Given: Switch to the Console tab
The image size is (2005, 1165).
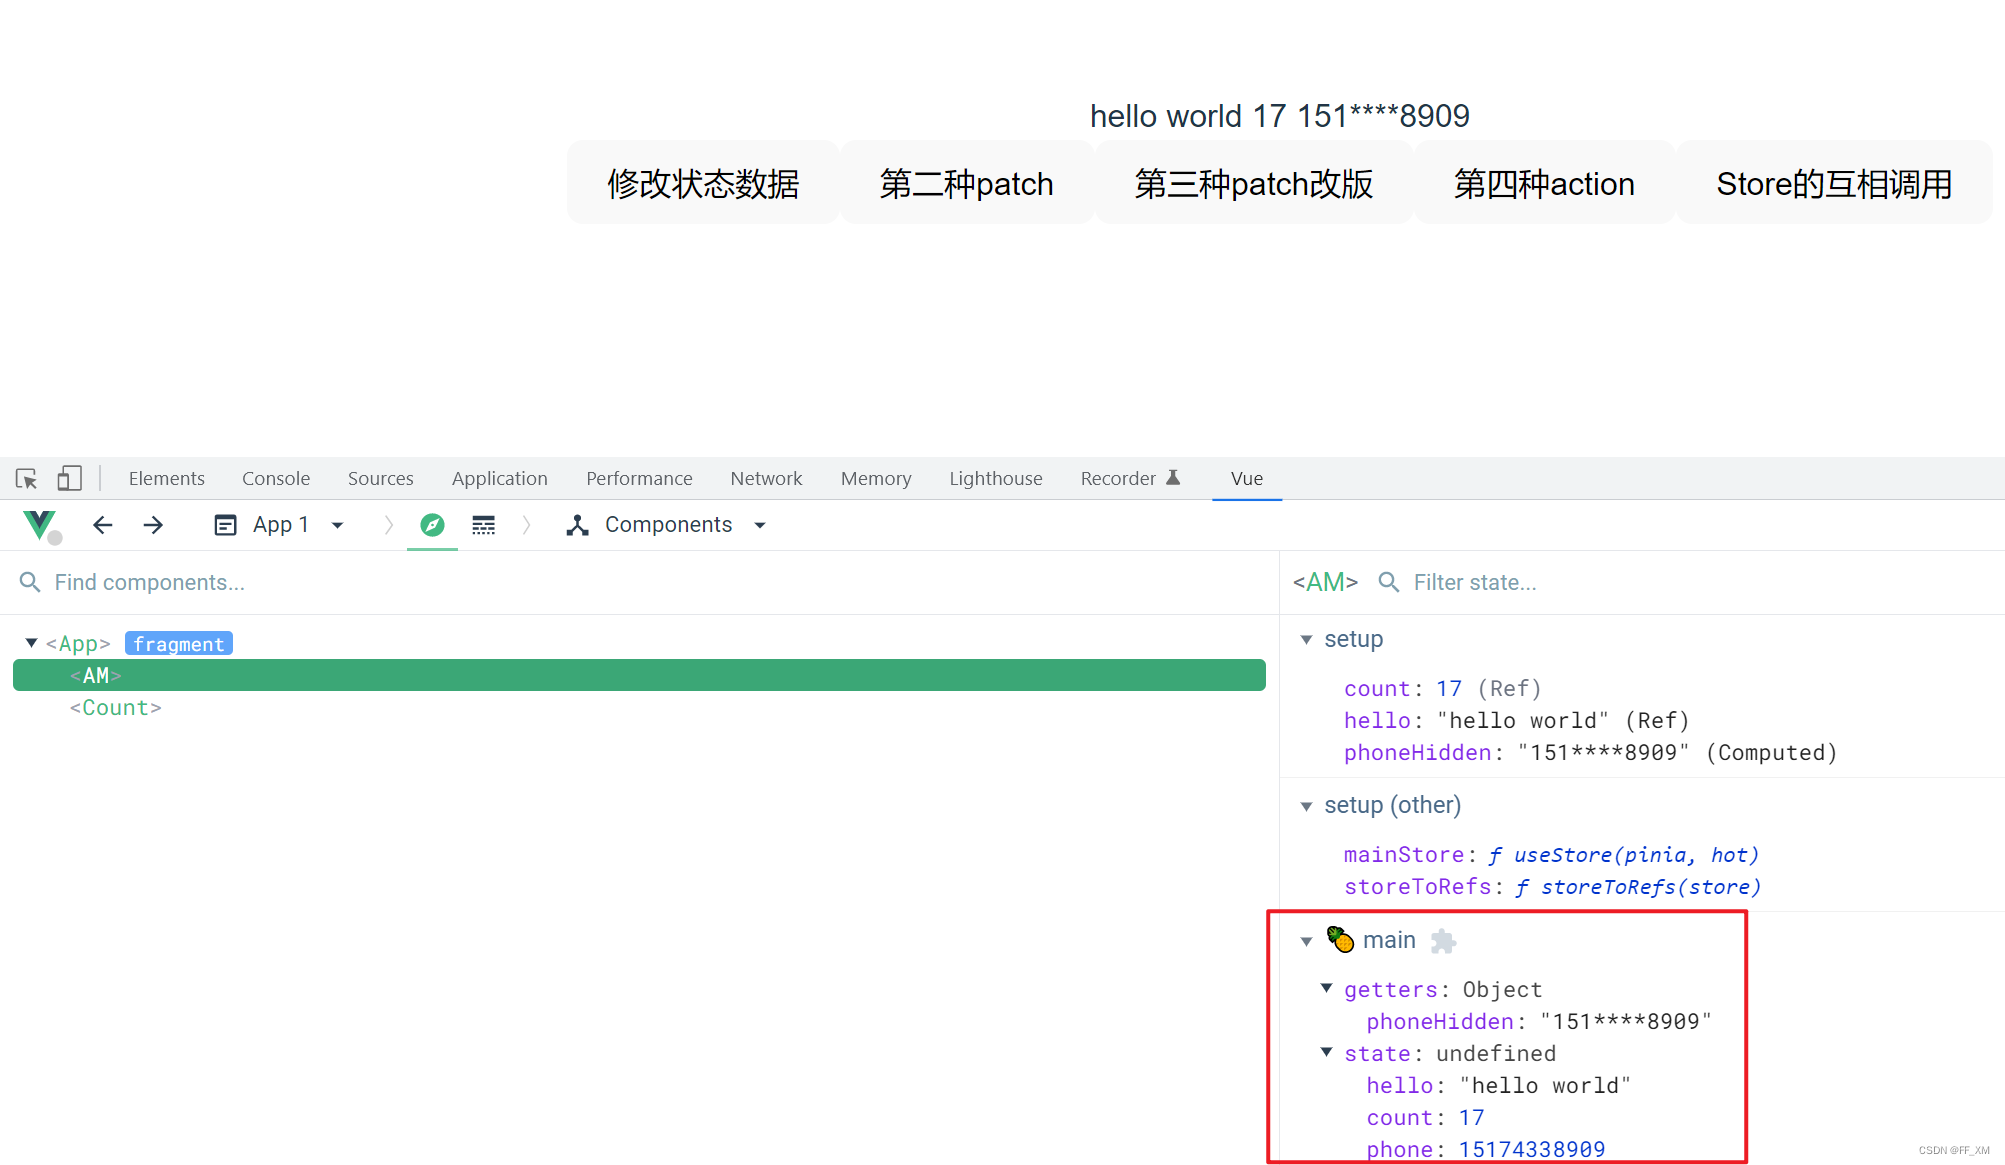Looking at the screenshot, I should click(x=275, y=478).
